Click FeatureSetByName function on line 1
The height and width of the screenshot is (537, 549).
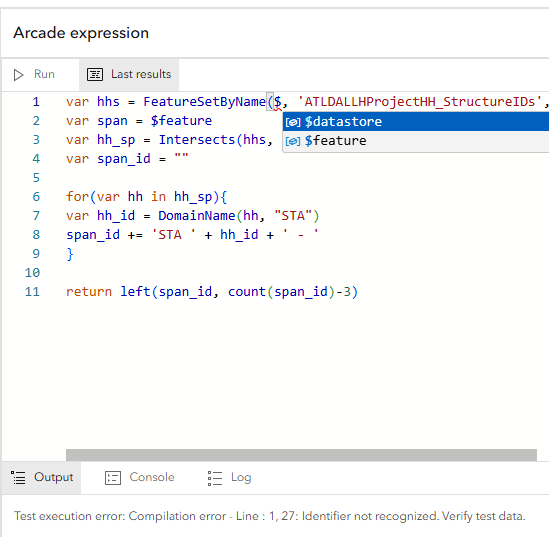204,102
